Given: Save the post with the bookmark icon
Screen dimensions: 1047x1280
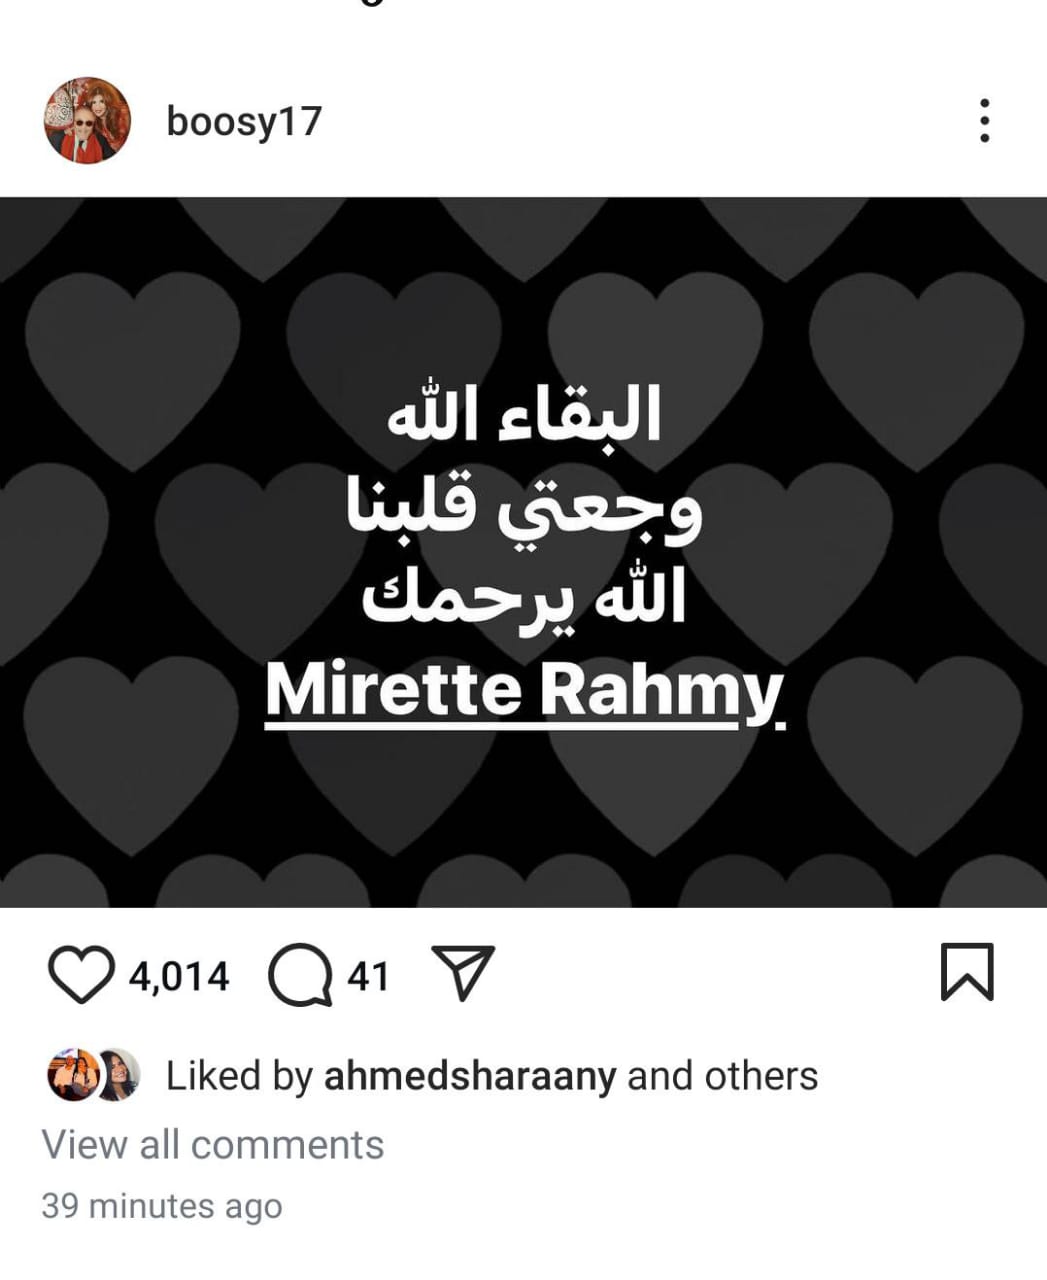Looking at the screenshot, I should 967,972.
